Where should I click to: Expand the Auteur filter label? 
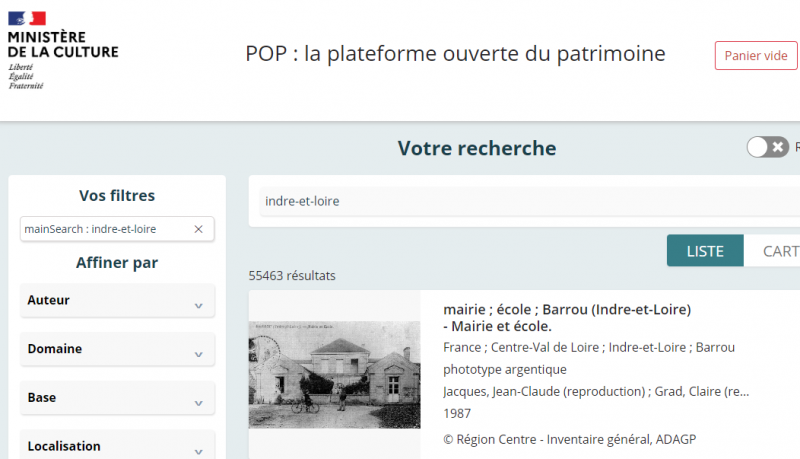49,300
